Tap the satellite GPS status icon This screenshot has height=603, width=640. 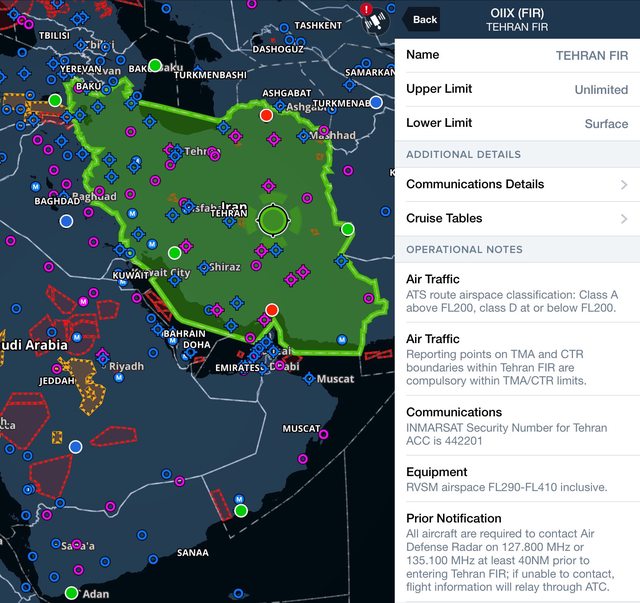377,21
